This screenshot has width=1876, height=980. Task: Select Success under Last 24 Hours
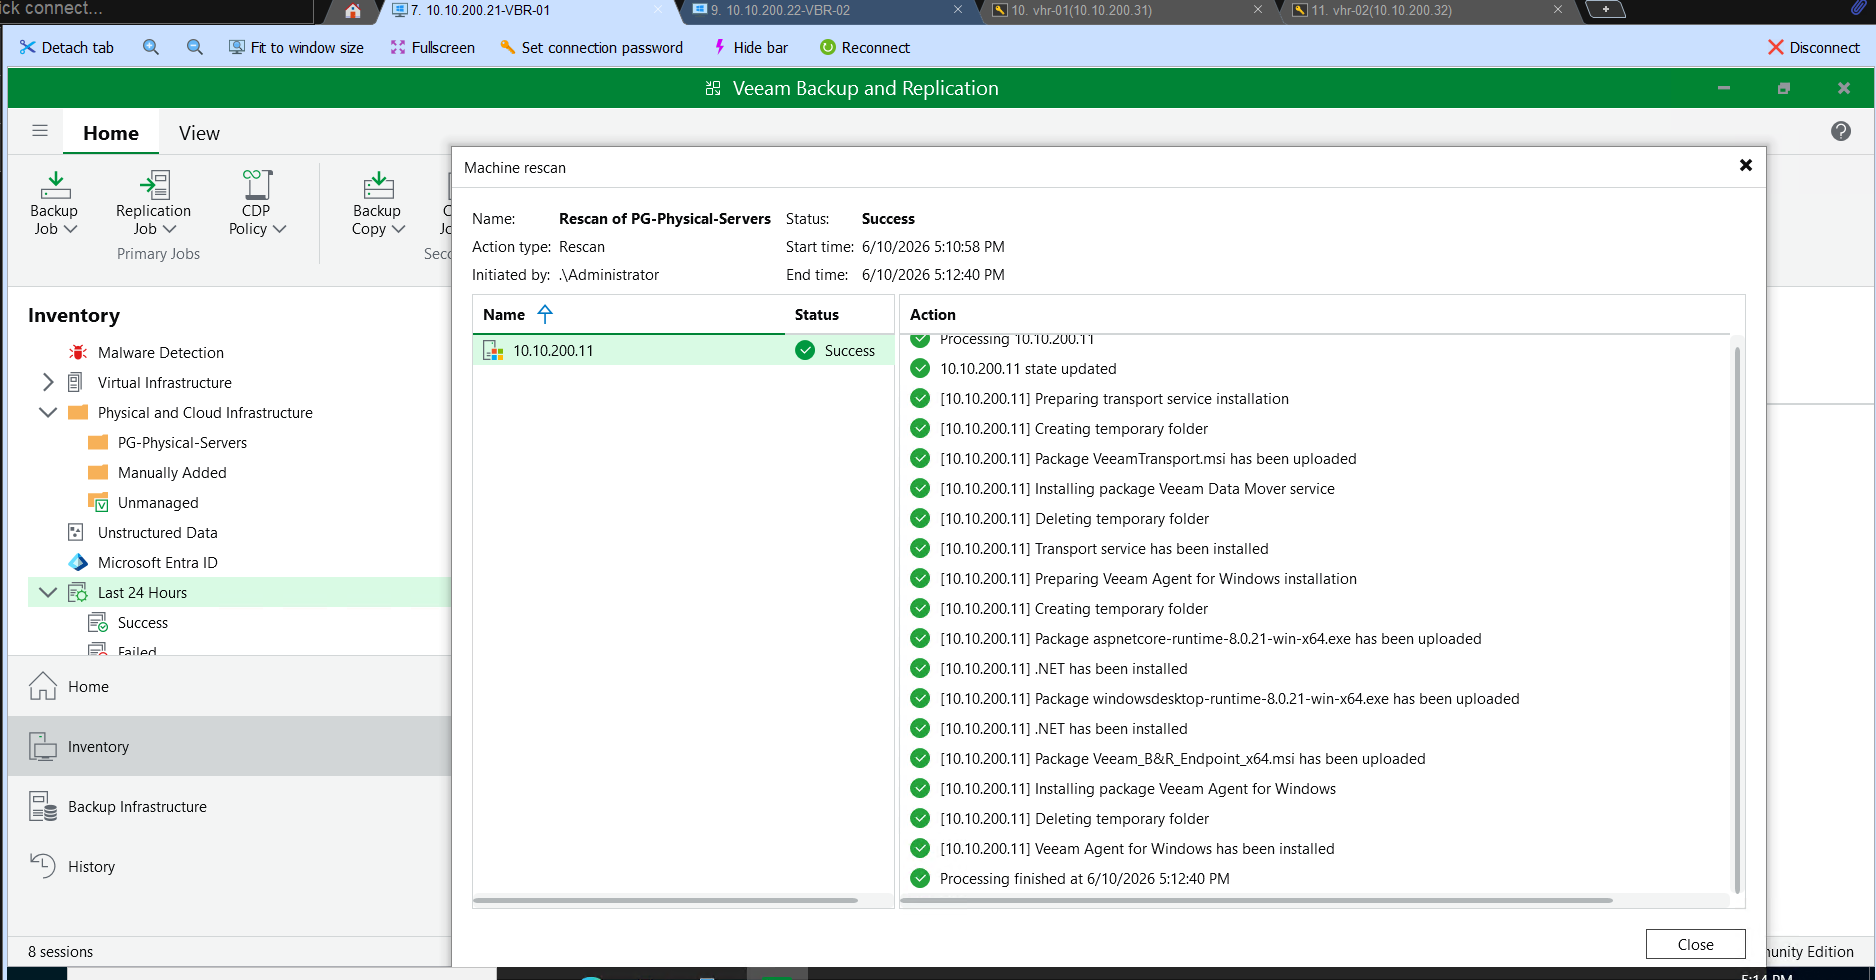point(143,623)
